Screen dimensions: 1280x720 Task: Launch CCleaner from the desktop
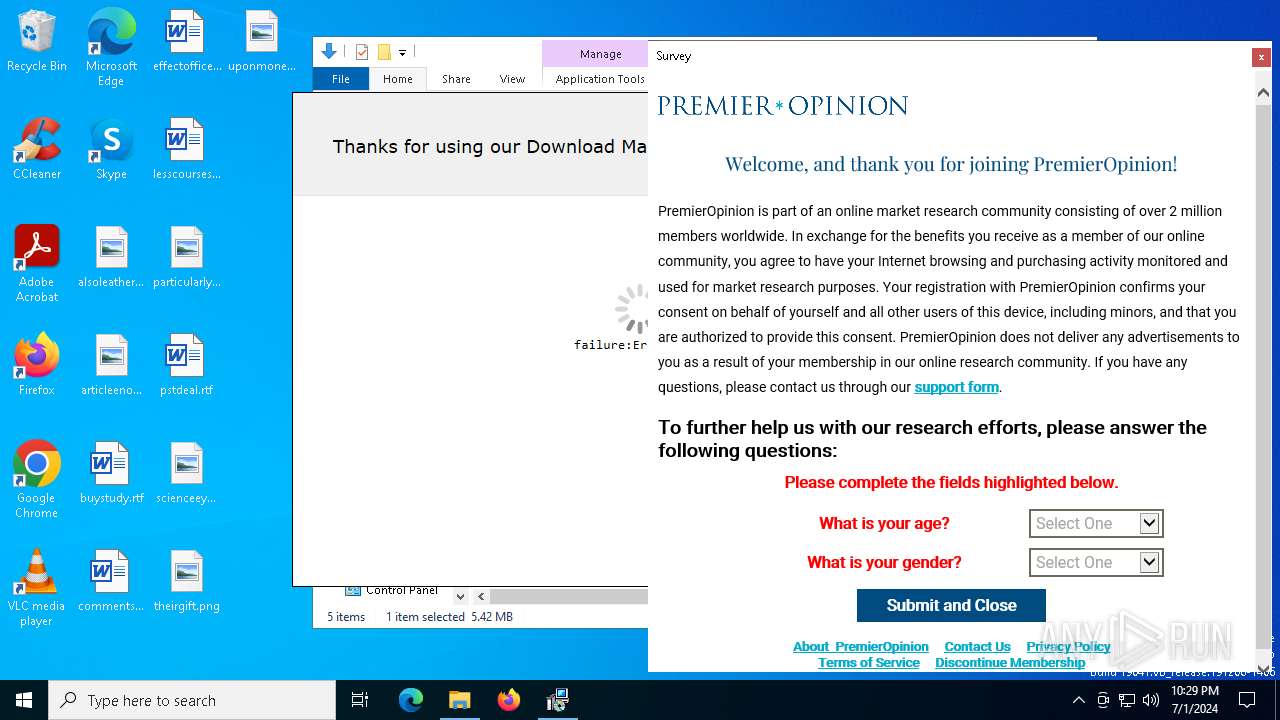(x=37, y=150)
